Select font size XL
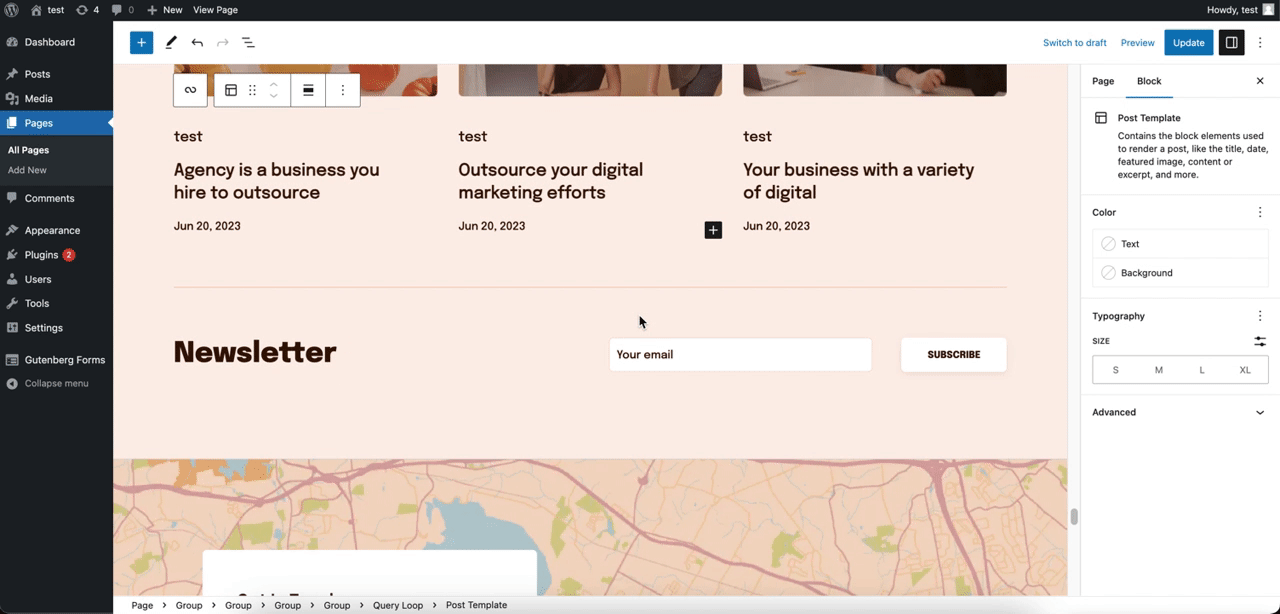Screen dimensions: 1280x614 pos(1245,370)
